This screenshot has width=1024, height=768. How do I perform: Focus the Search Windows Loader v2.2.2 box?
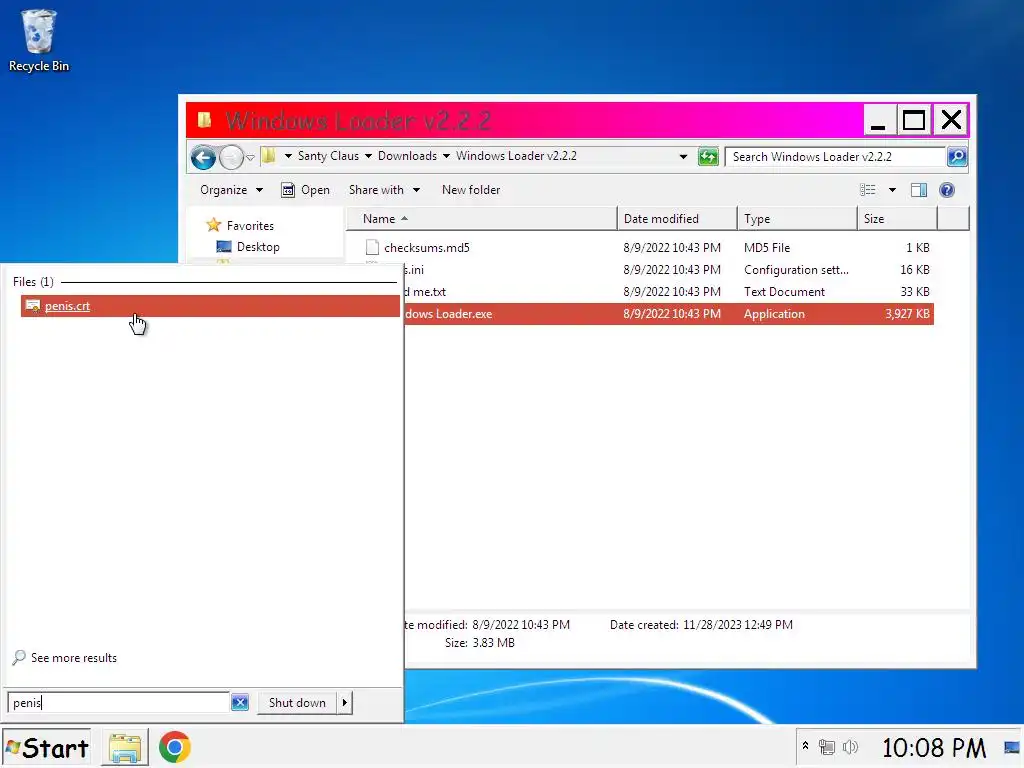tap(835, 157)
